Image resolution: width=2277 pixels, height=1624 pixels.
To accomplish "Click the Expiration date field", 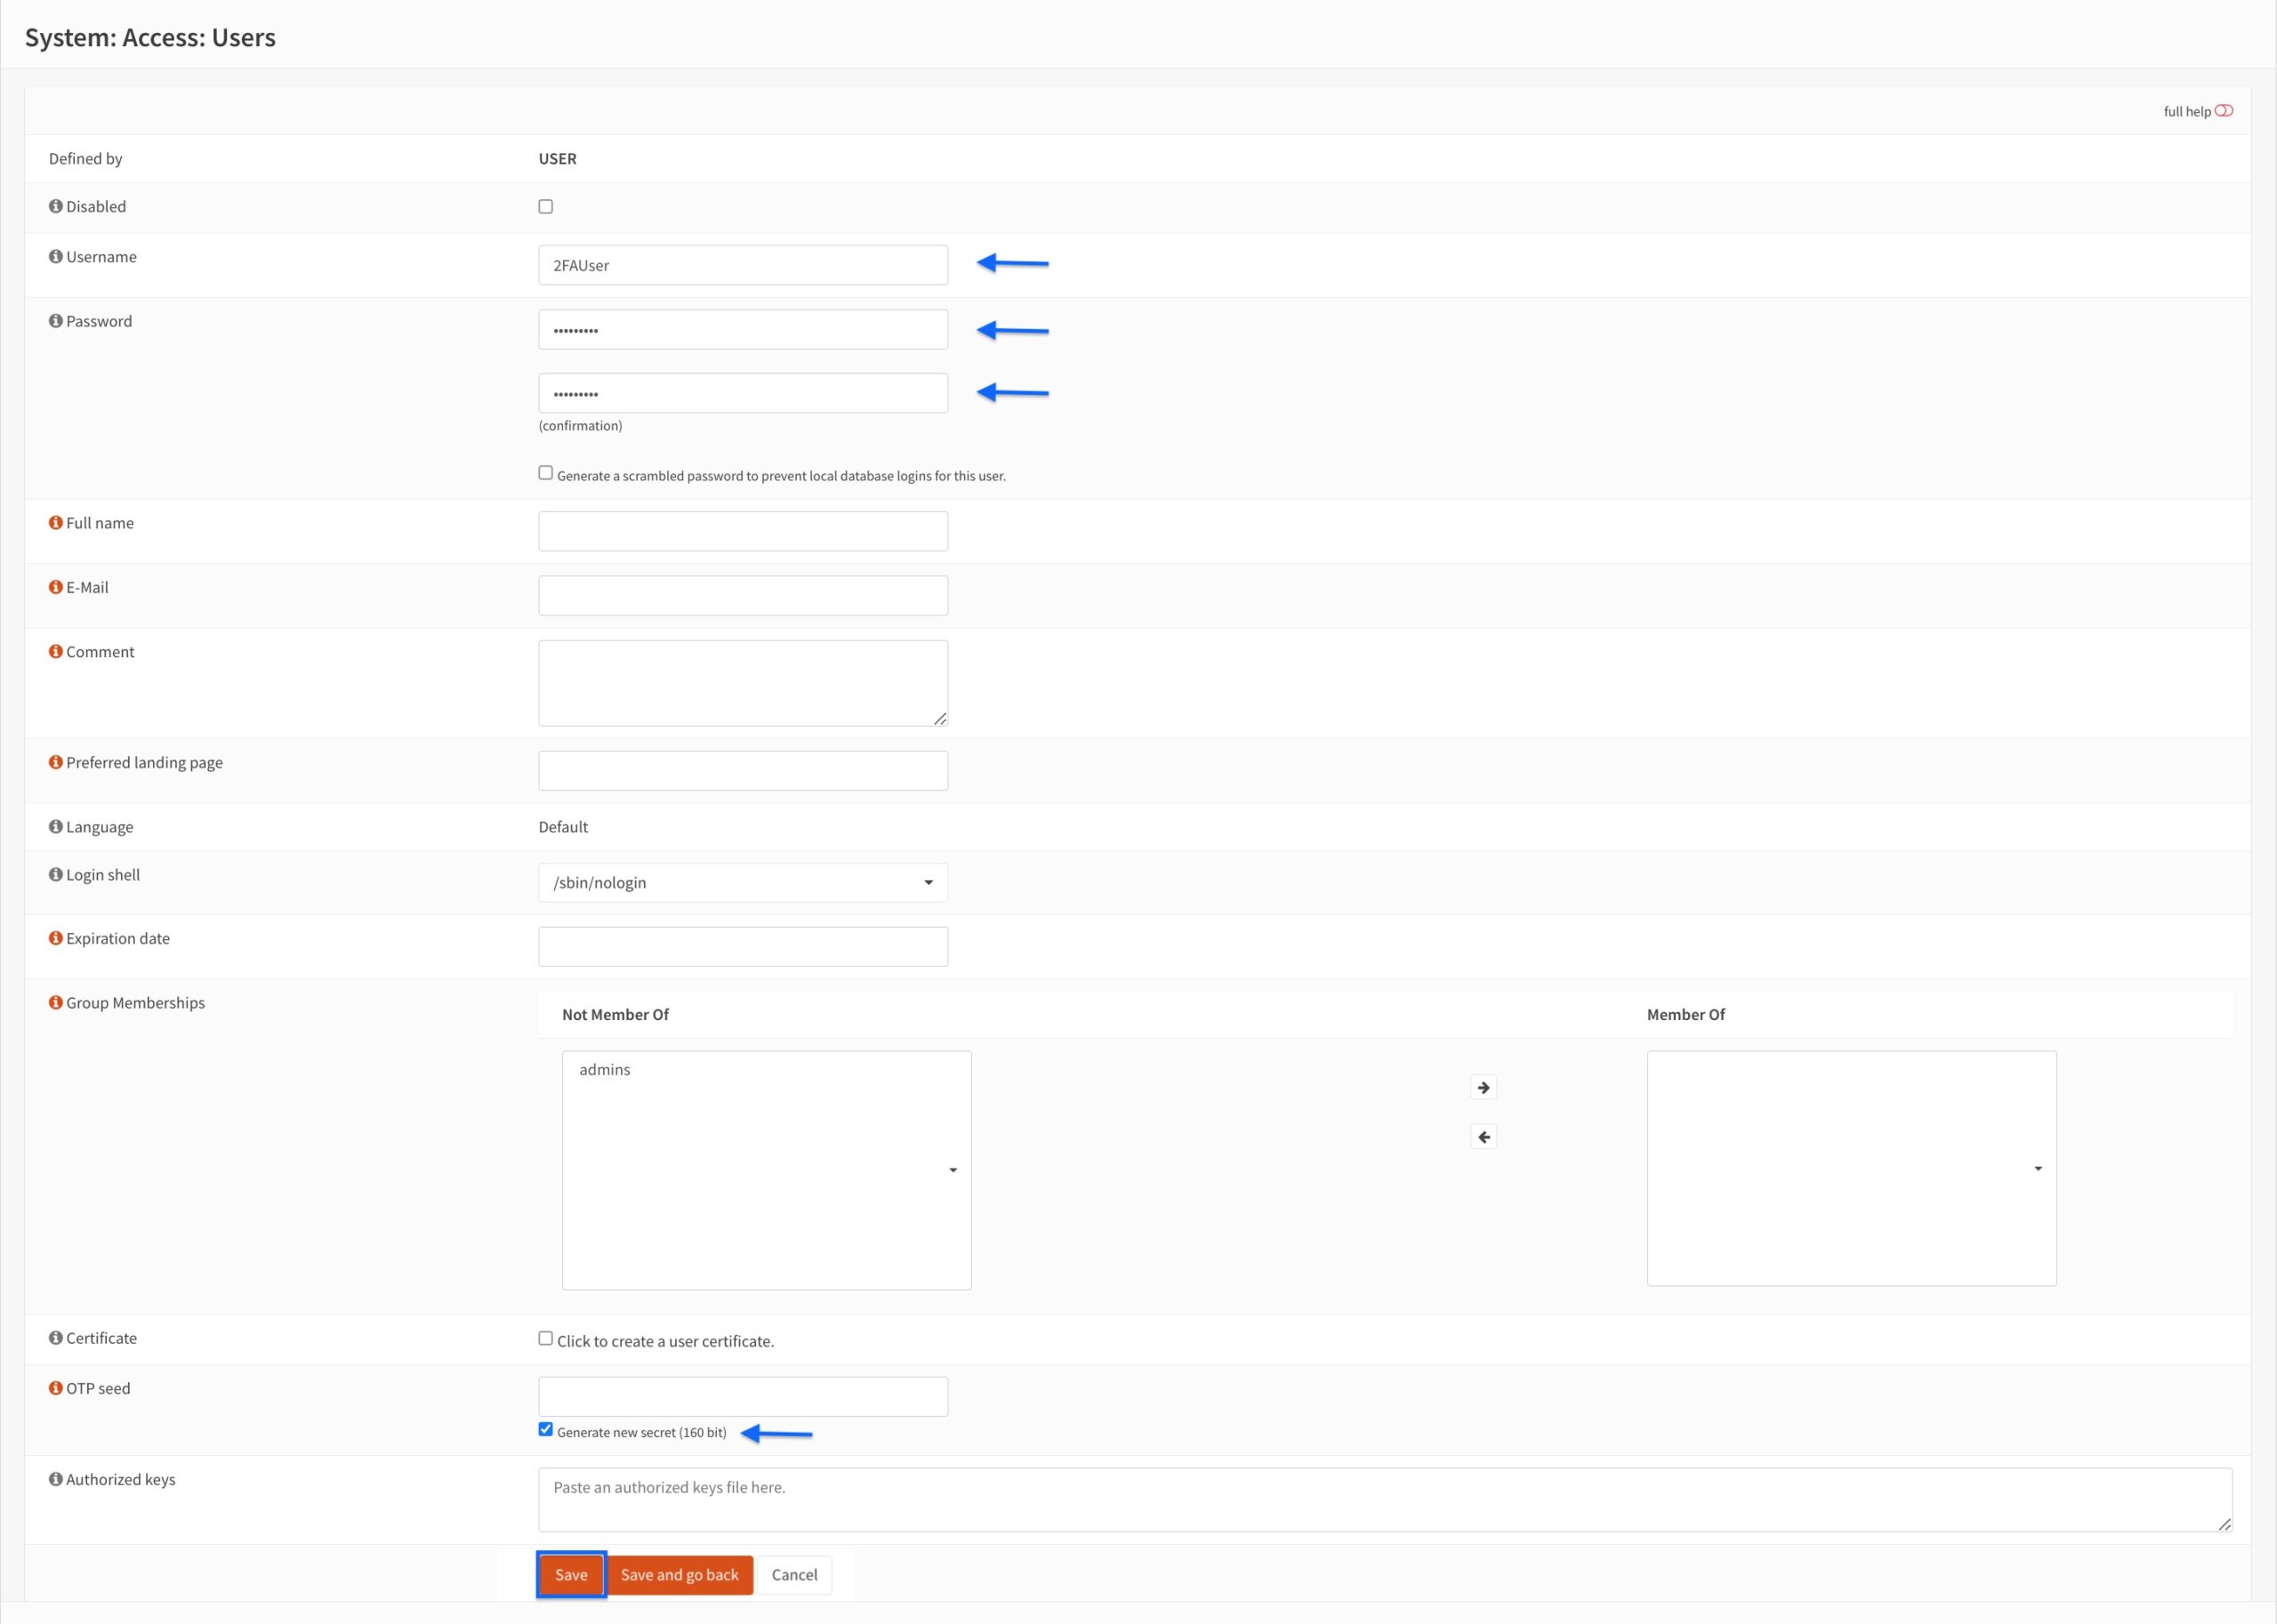I will click(x=743, y=947).
